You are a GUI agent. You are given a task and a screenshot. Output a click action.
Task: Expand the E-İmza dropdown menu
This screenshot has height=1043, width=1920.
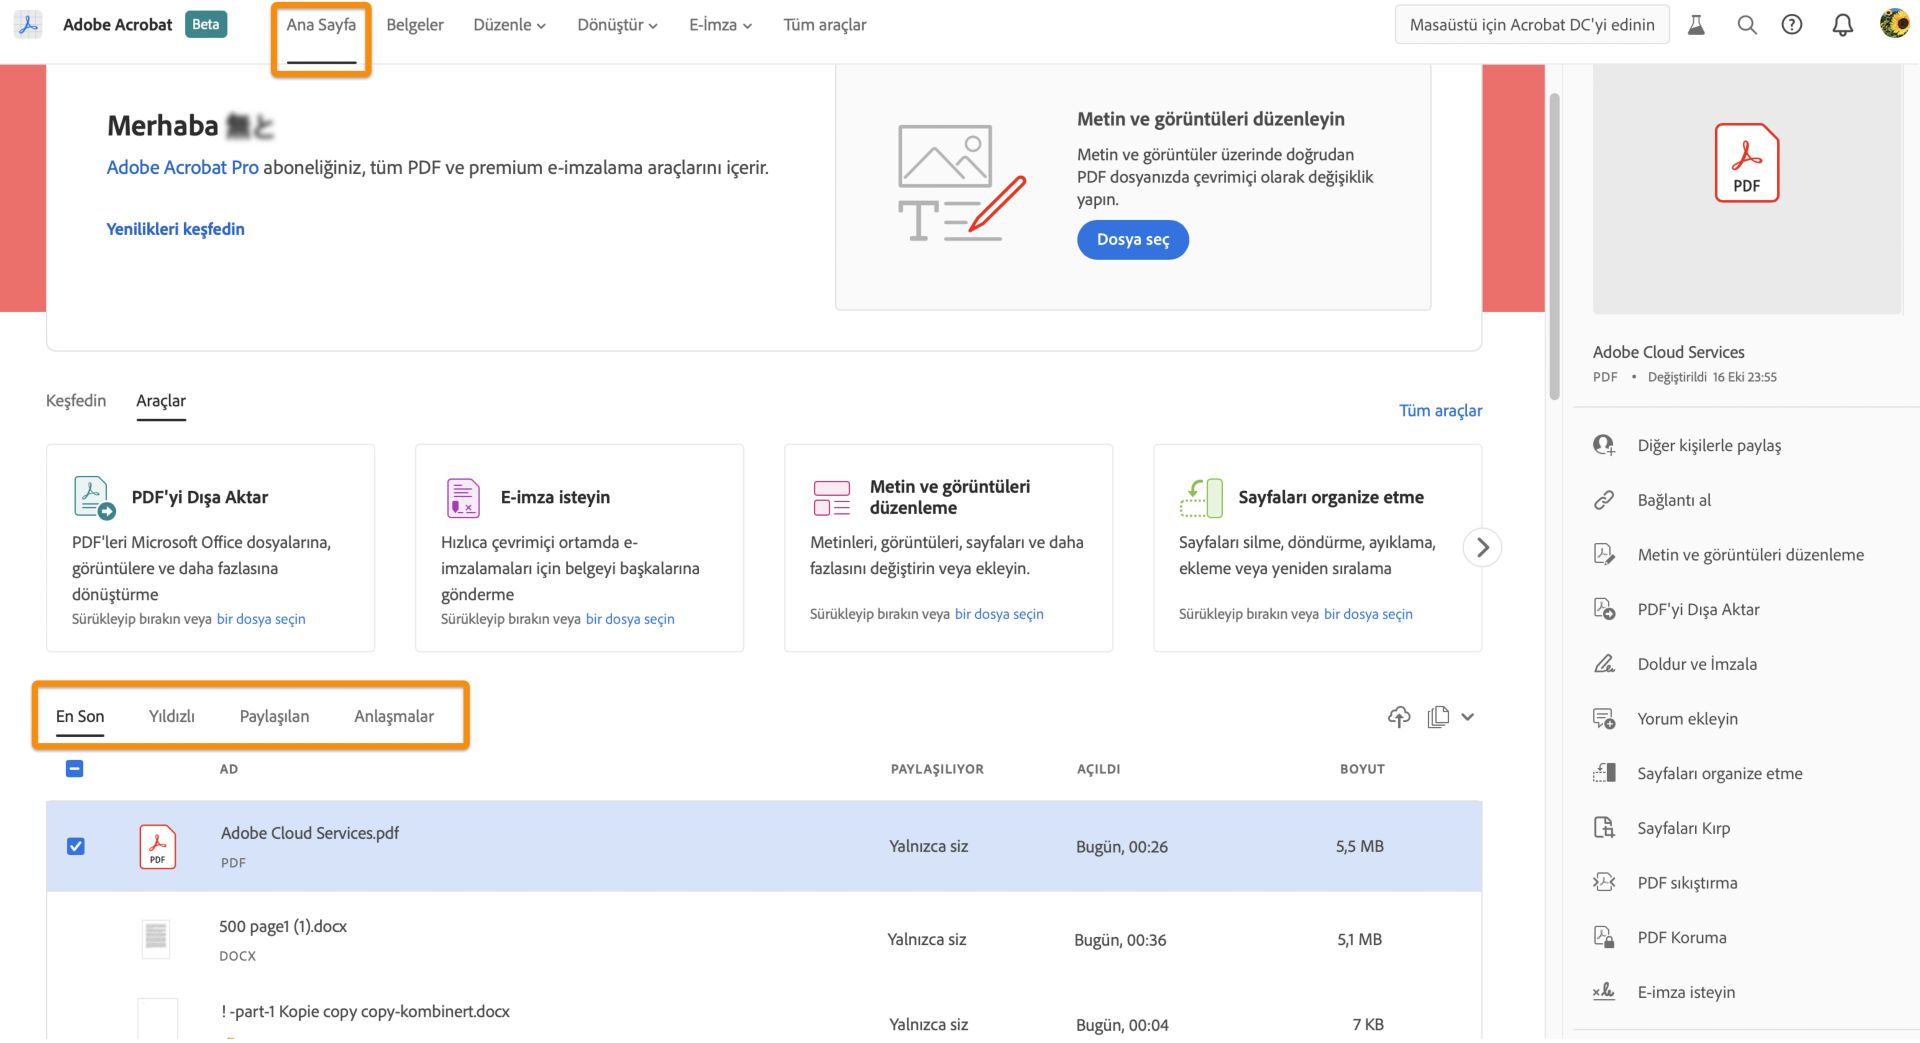(720, 25)
